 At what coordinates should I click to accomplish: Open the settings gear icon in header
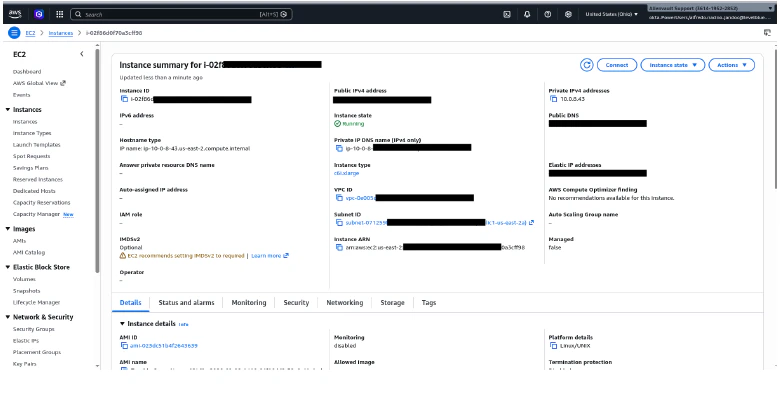(568, 14)
